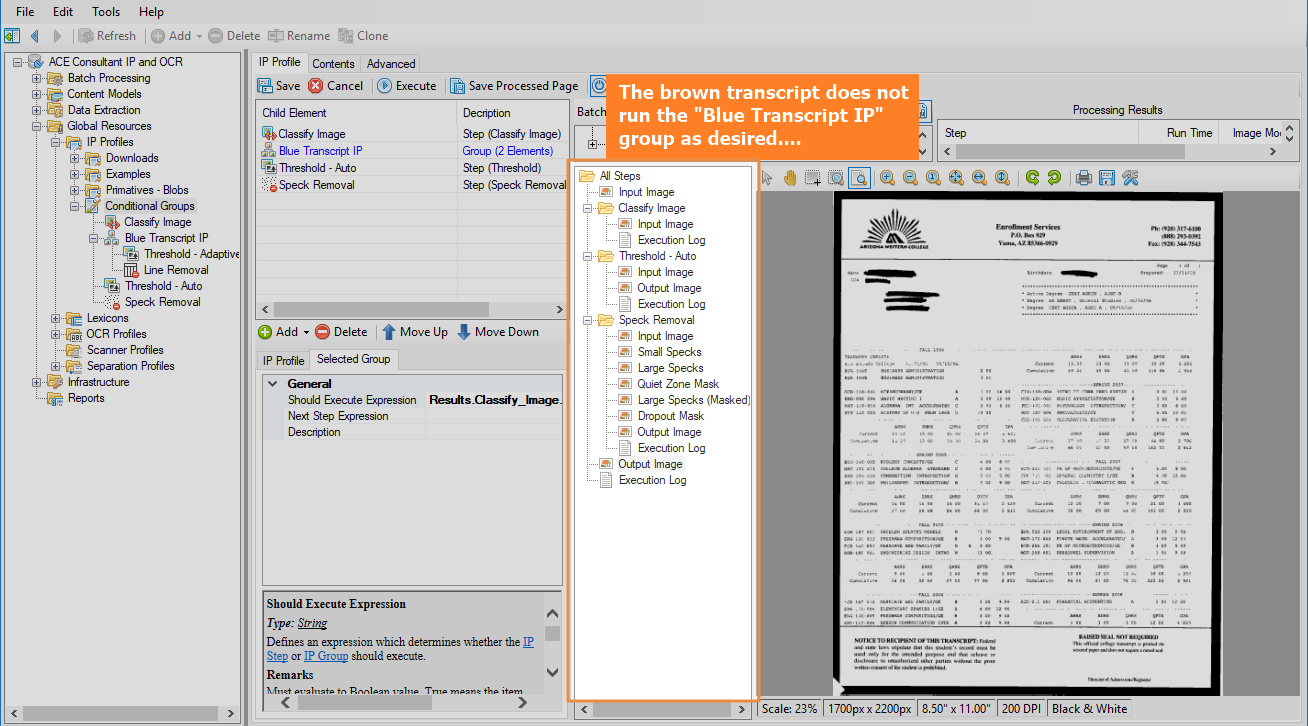Select Line Removal in the tree
1308x726 pixels.
(176, 270)
